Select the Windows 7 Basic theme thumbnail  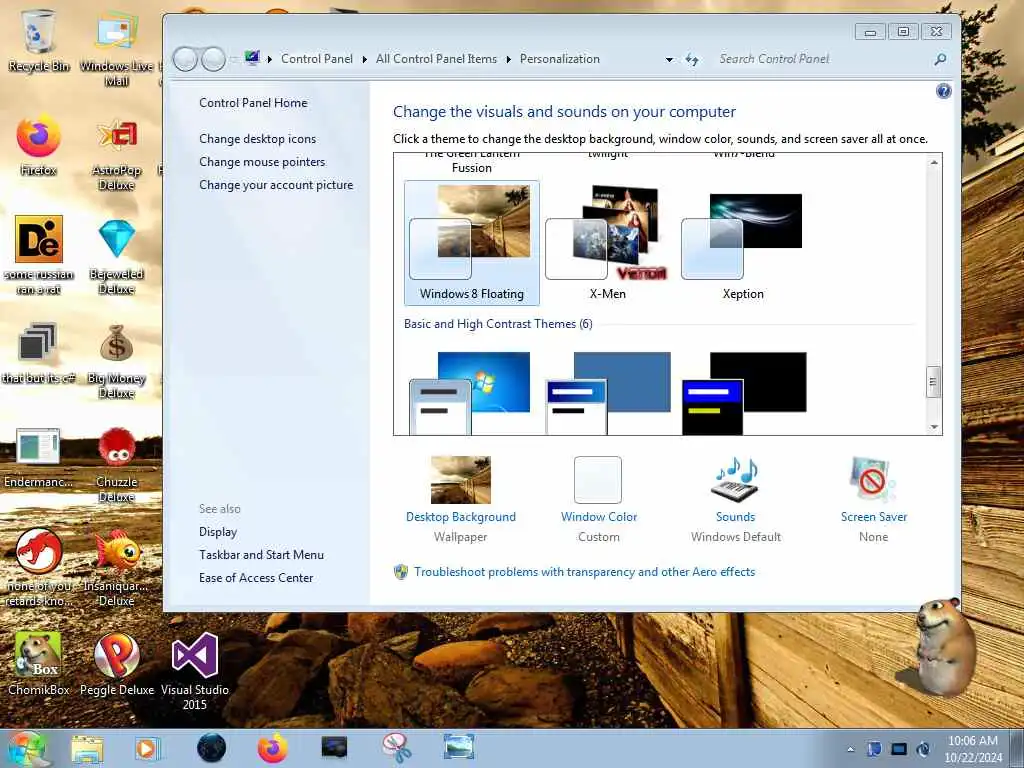click(470, 393)
